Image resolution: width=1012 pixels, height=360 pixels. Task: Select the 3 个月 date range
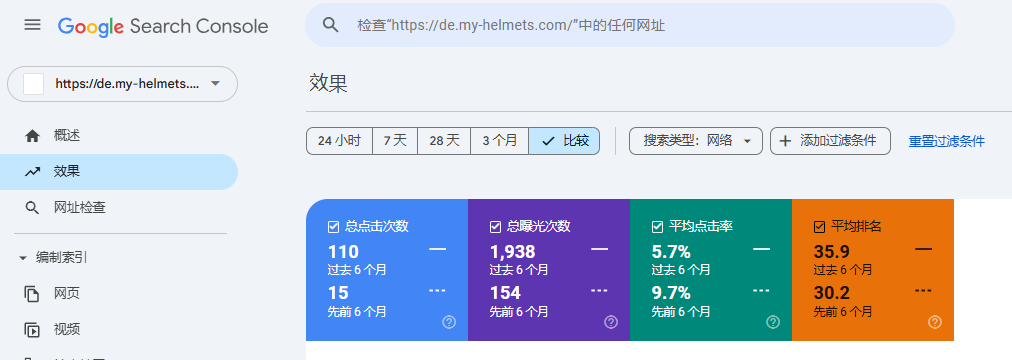pyautogui.click(x=500, y=141)
